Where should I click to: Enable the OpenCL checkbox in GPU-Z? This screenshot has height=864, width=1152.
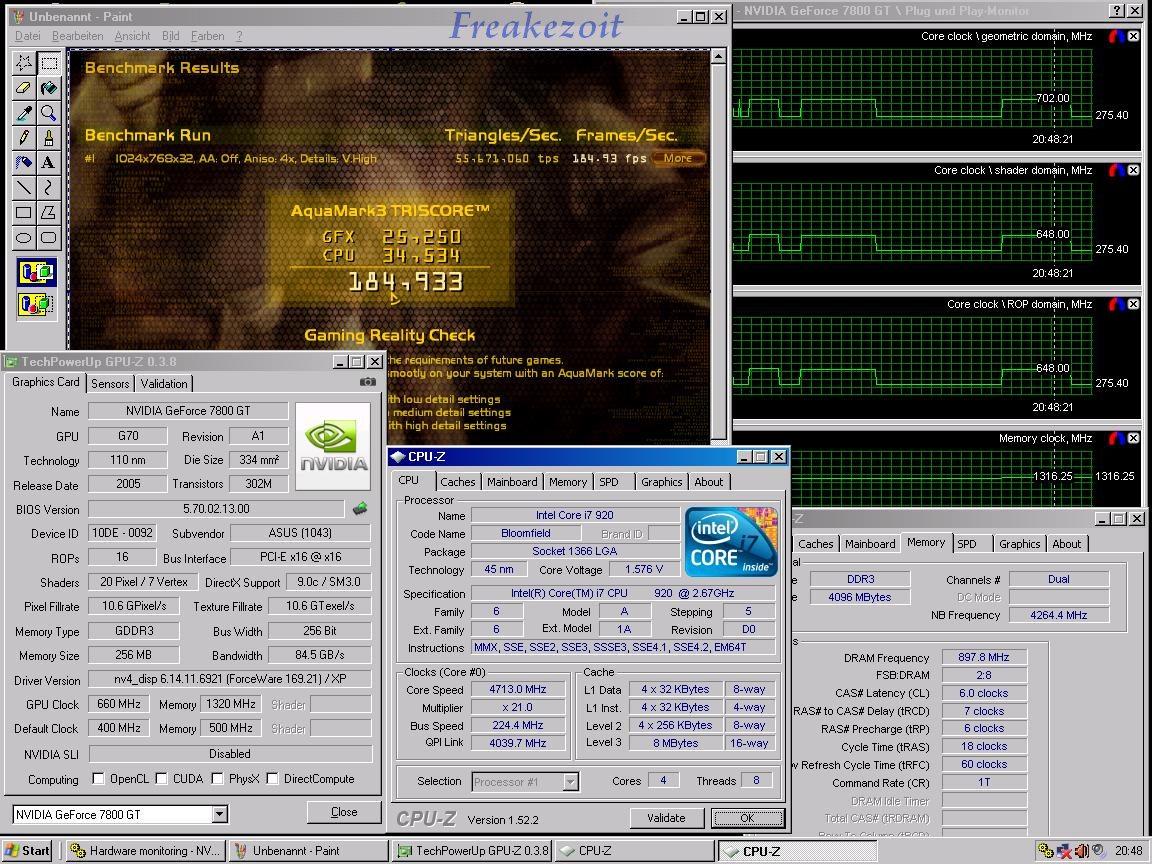tap(98, 779)
